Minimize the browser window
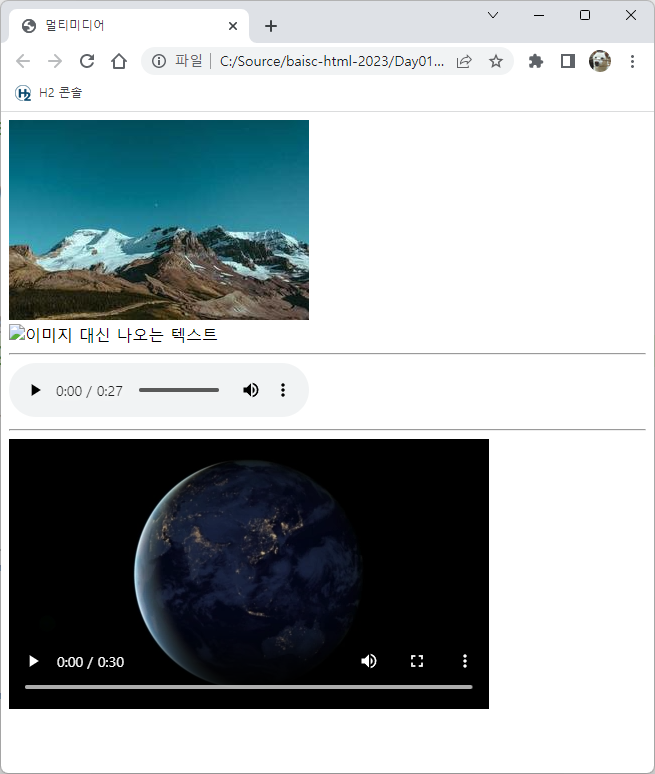This screenshot has width=655, height=774. coord(539,15)
